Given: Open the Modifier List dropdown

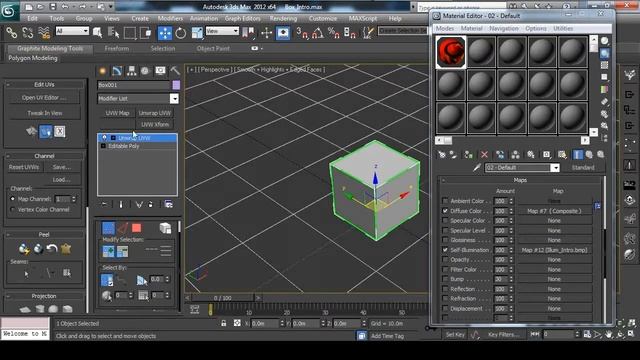Looking at the screenshot, I should tap(174, 99).
